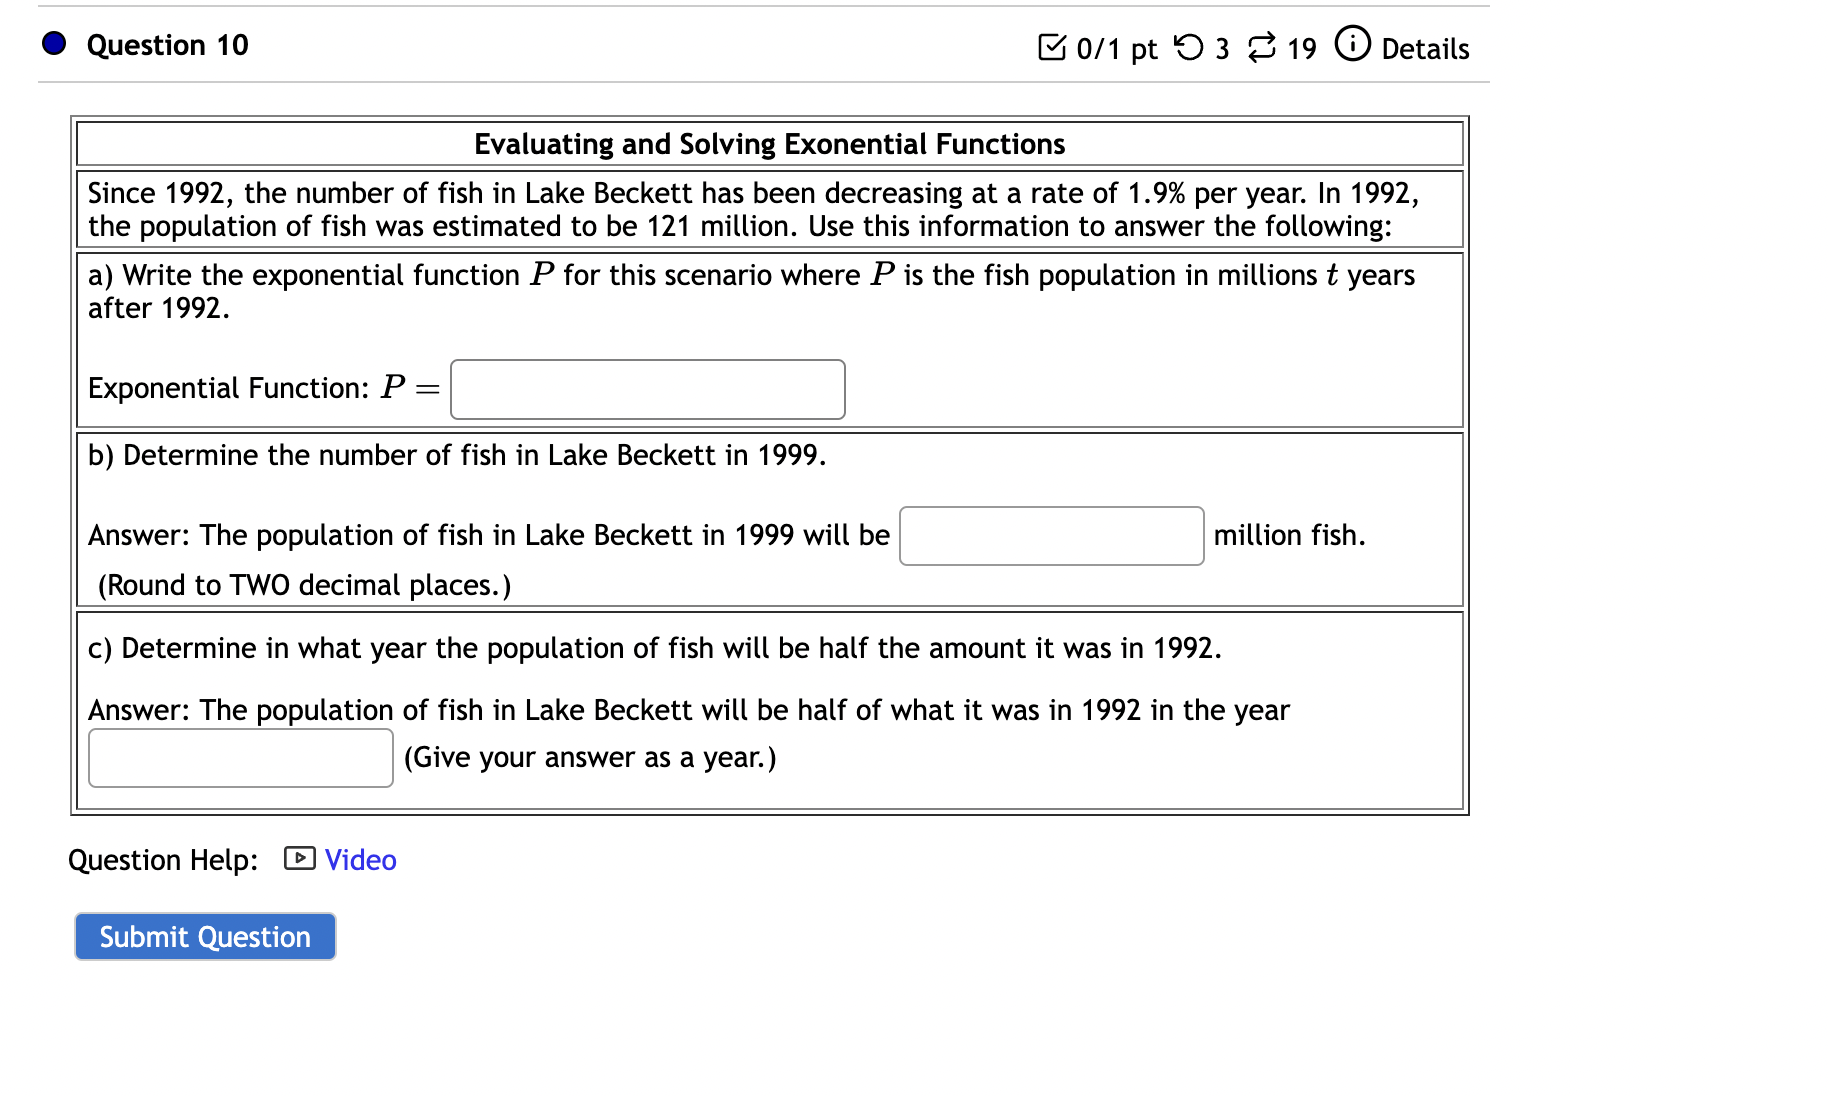
Task: Submit the question answers
Action: click(204, 936)
